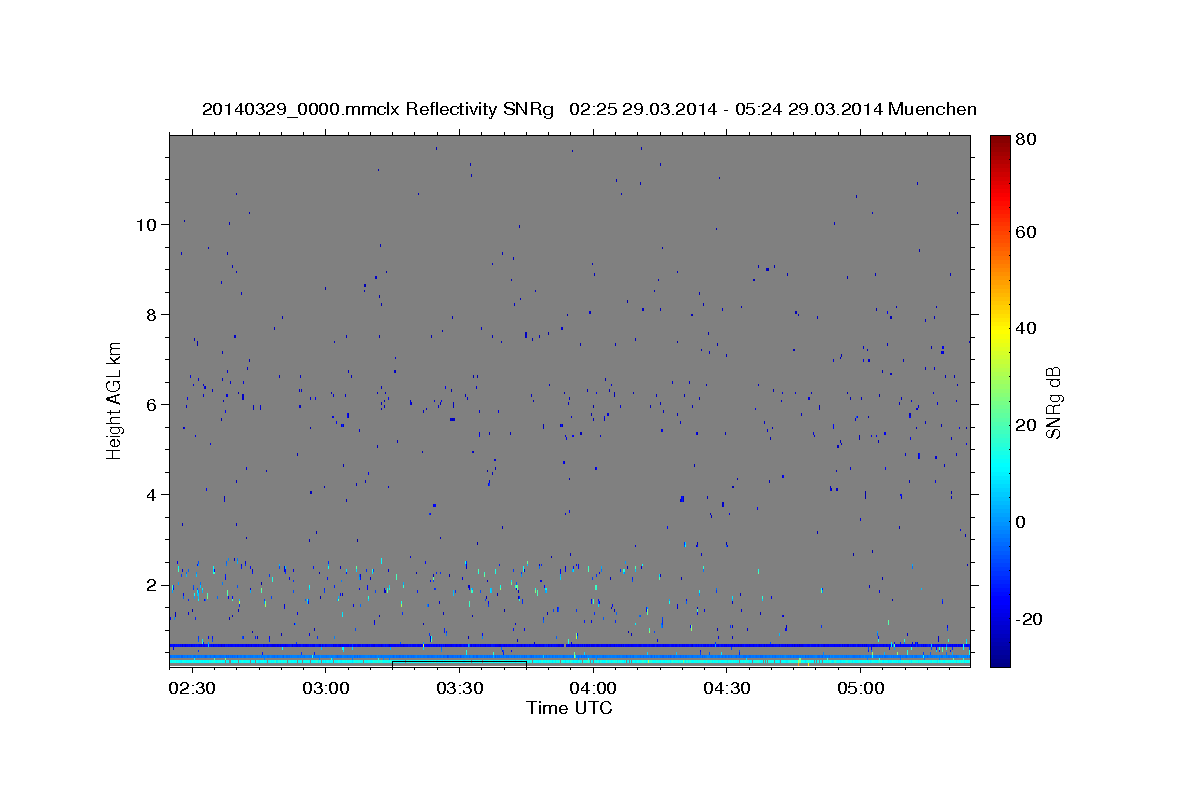
Task: Click the 04:00 time tick label
Action: [593, 688]
